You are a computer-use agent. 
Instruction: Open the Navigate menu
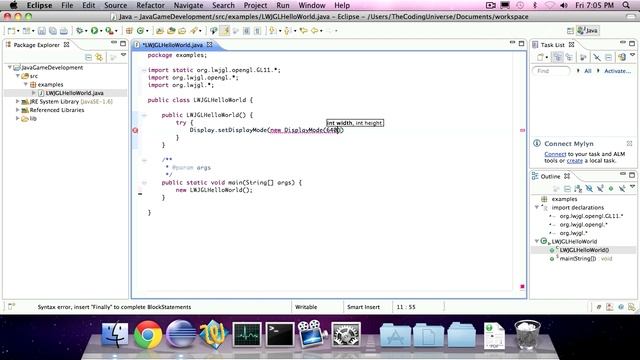coord(188,5)
